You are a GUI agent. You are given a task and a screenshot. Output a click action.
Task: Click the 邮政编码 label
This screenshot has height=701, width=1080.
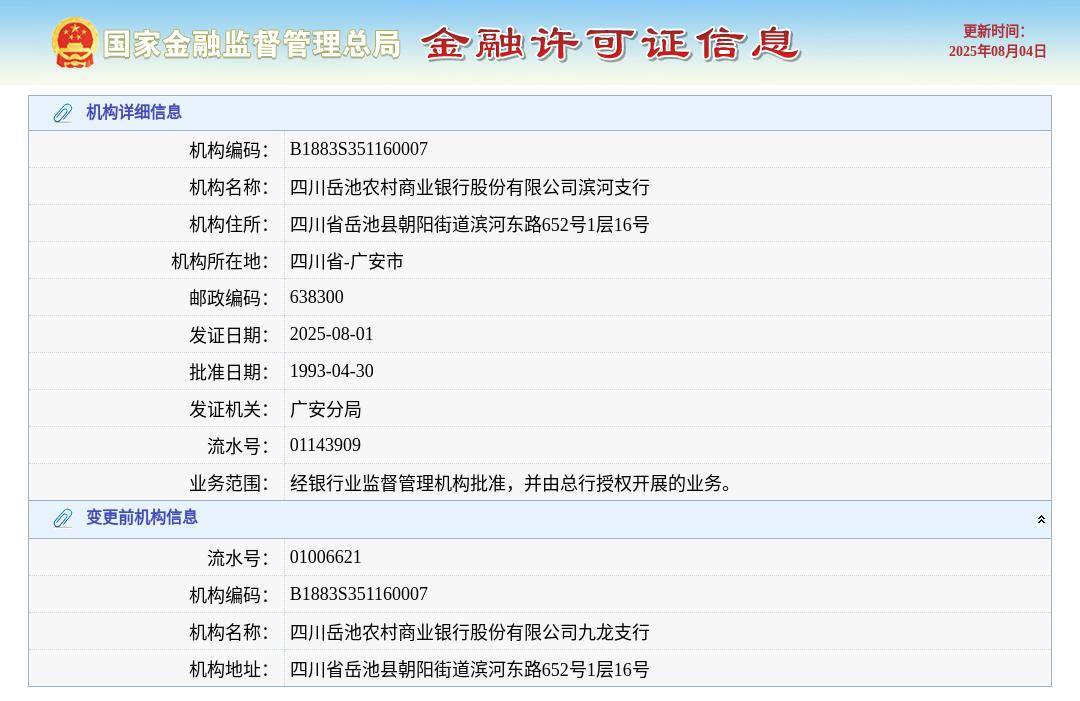point(229,298)
